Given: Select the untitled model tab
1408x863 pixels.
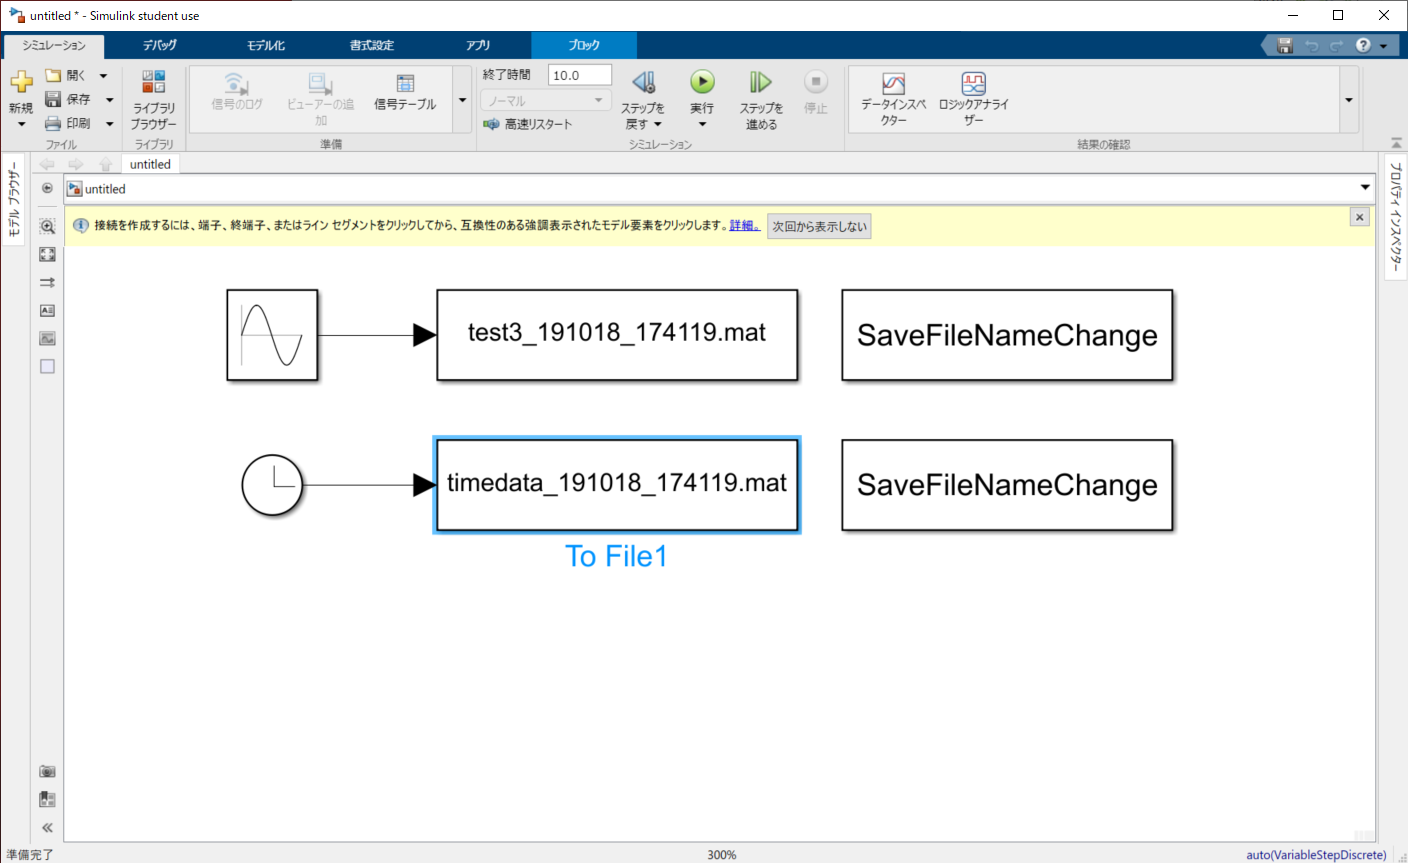Looking at the screenshot, I should [150, 164].
